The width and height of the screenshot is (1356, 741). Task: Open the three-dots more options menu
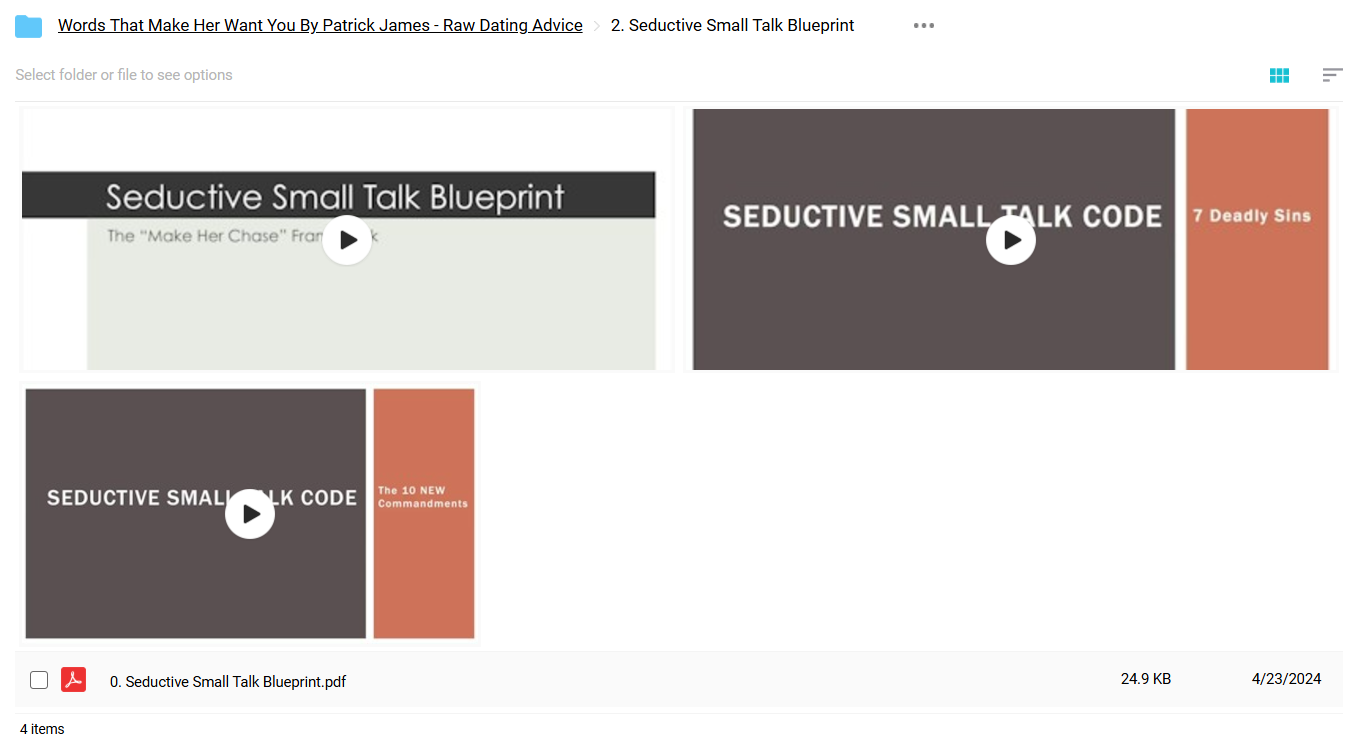pyautogui.click(x=924, y=26)
